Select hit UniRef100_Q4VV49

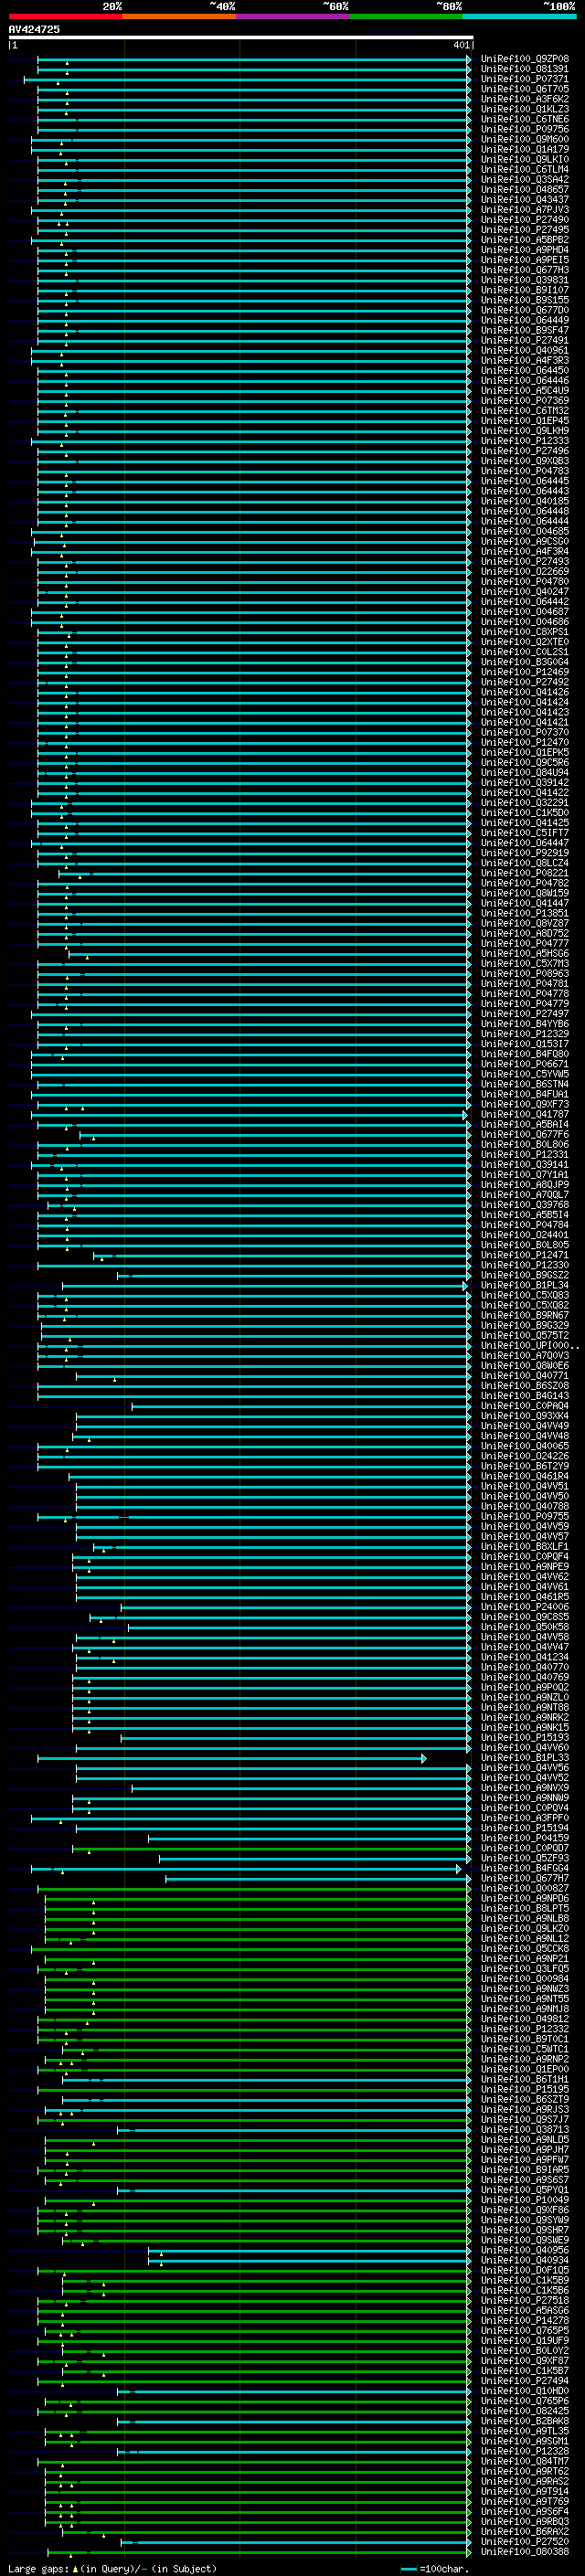525,1426
